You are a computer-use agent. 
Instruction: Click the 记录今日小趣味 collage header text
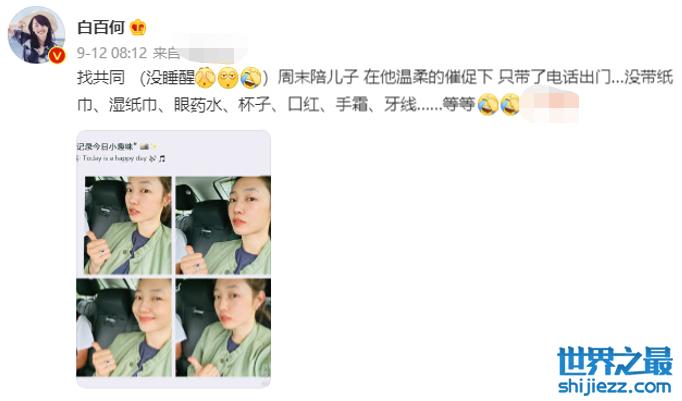(x=107, y=147)
